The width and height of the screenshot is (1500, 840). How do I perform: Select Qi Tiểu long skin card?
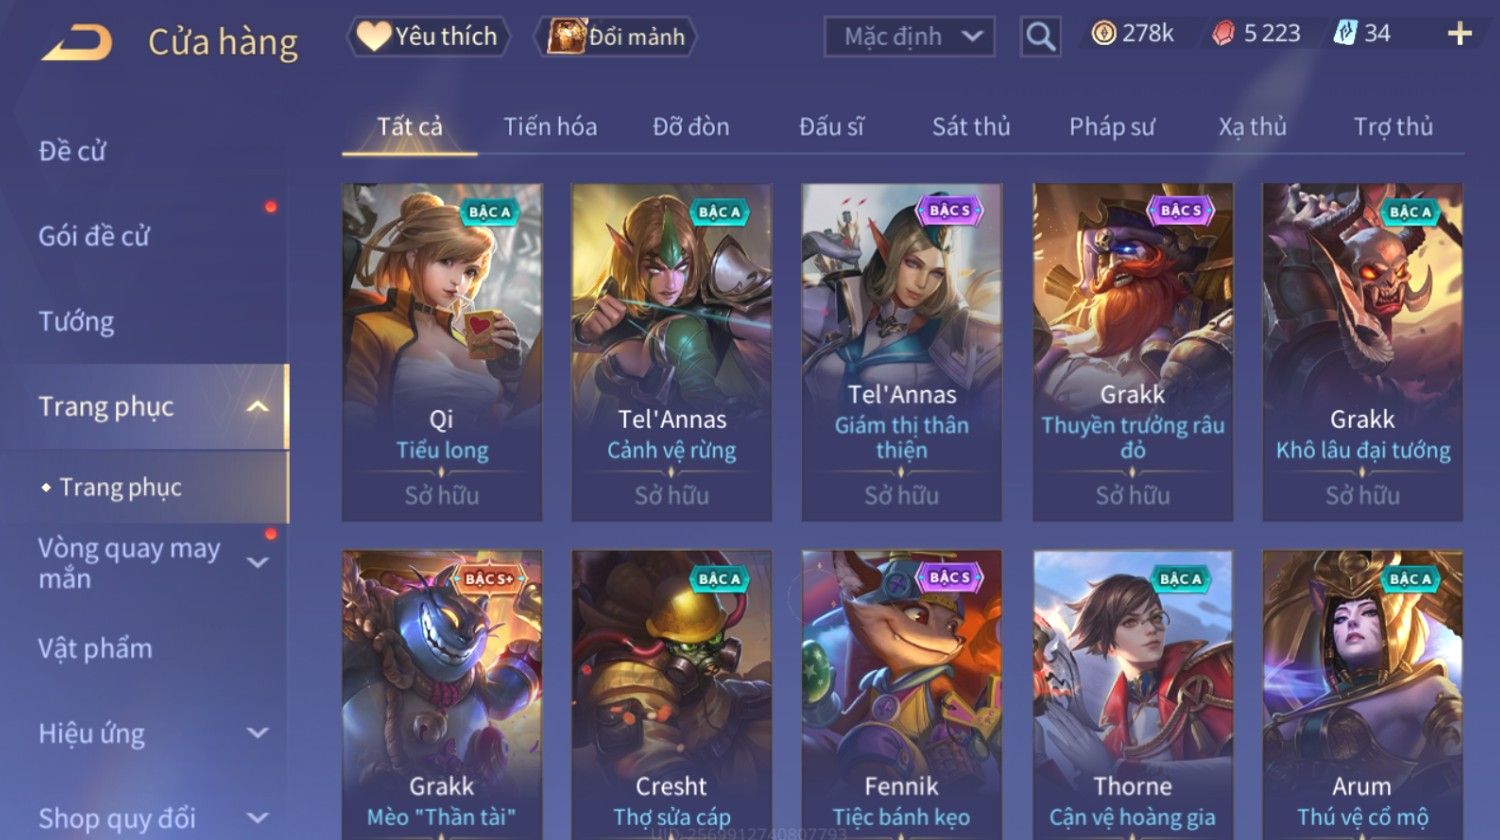point(442,352)
